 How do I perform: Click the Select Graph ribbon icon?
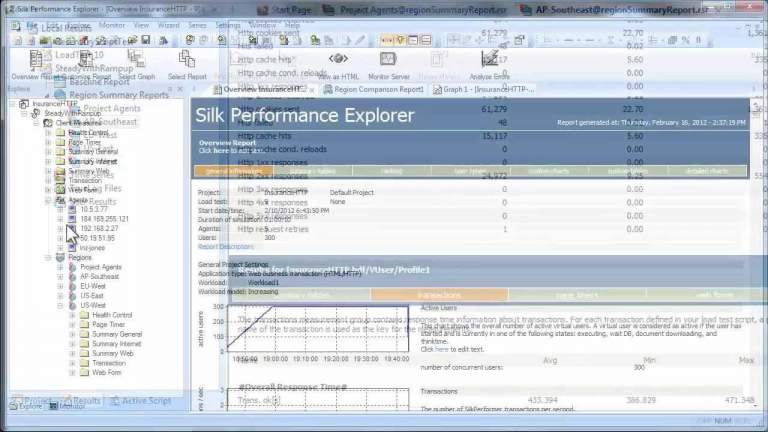click(x=136, y=59)
